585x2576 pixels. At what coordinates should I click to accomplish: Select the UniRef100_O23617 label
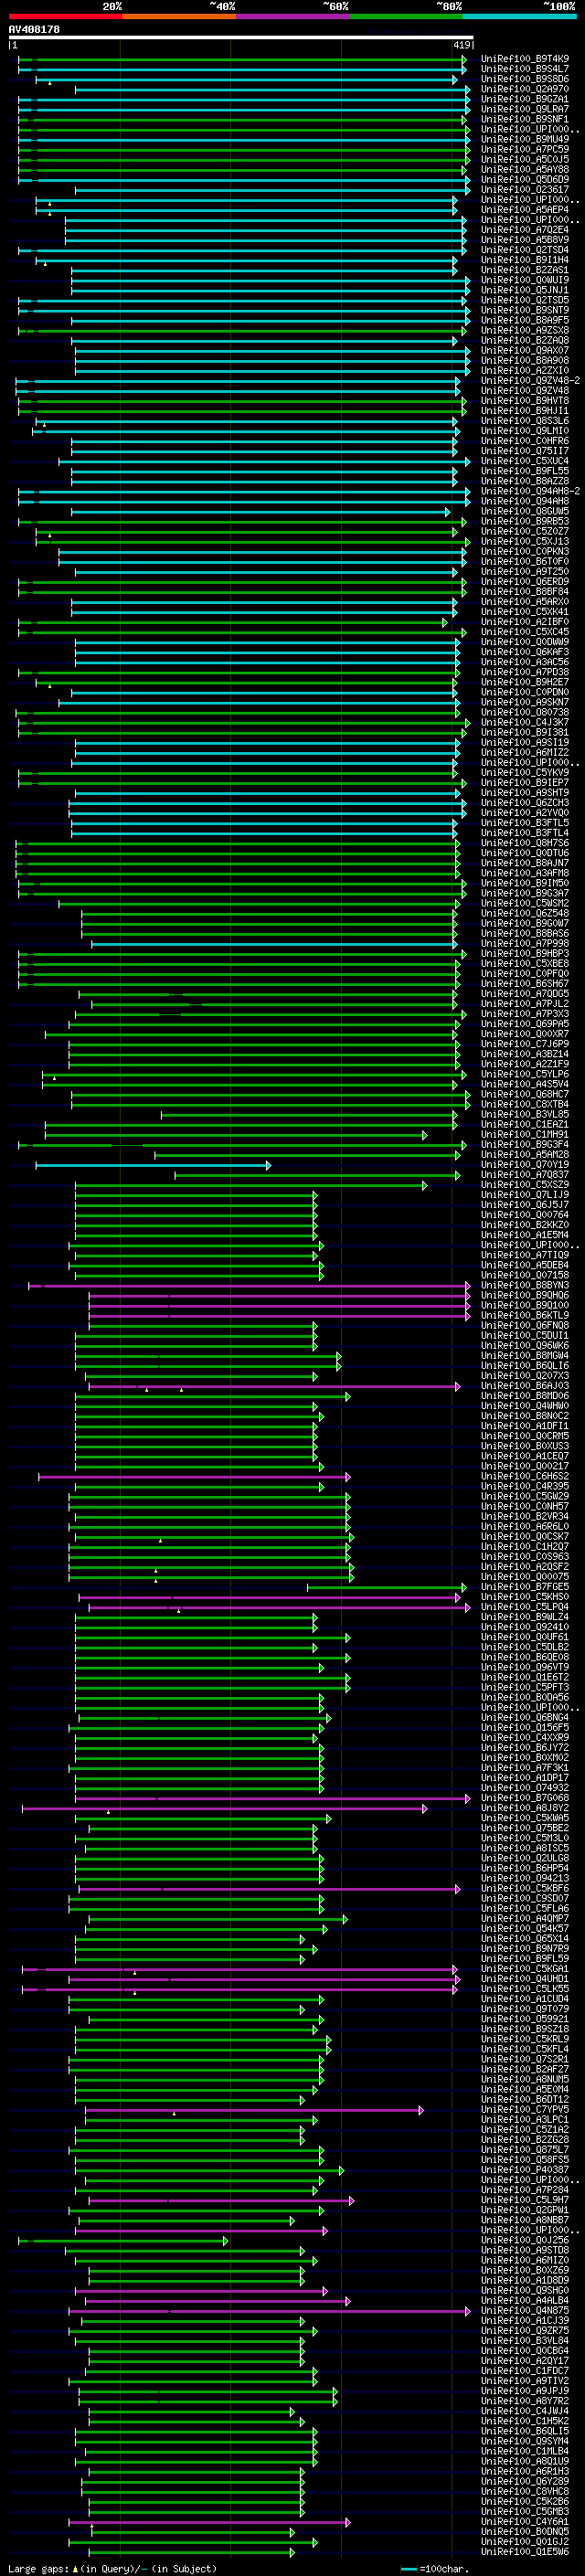point(525,189)
